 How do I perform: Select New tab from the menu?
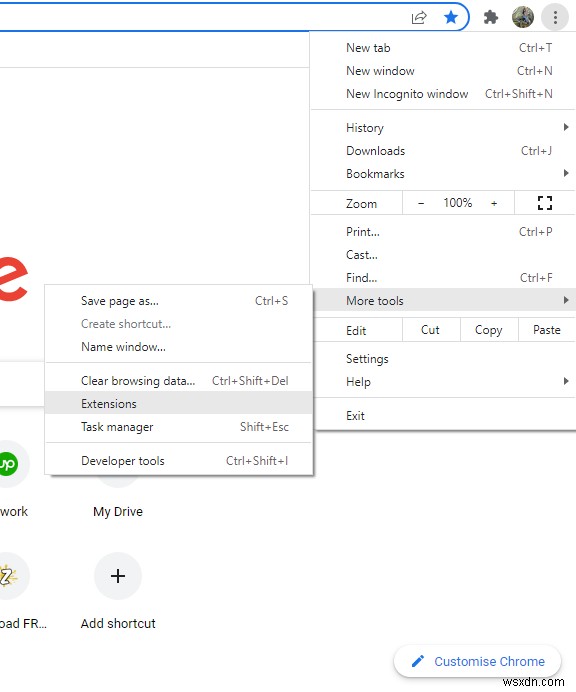[x=442, y=48]
